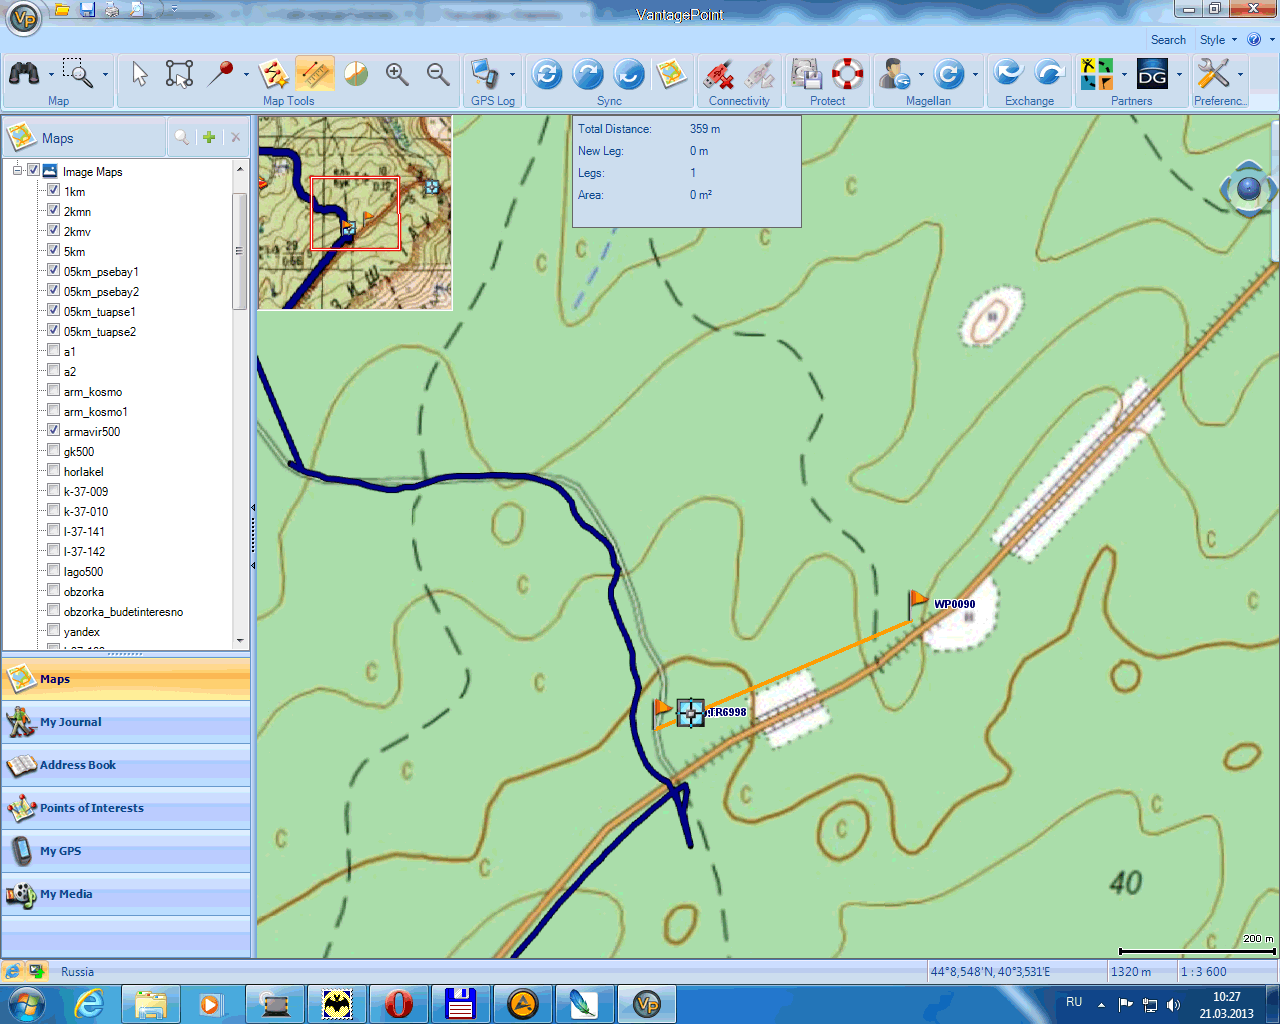This screenshot has height=1024, width=1280.
Task: Collapse the Image Maps tree node
Action: pos(17,171)
